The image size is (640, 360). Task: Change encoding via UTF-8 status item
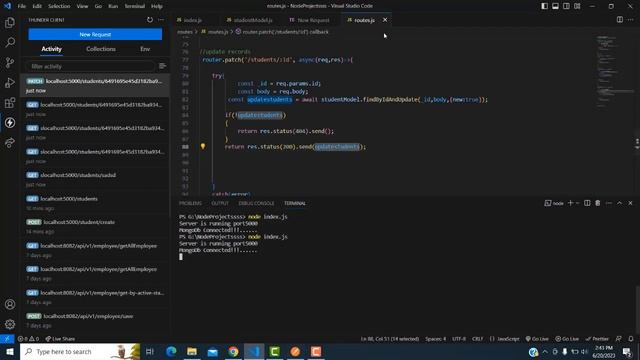point(459,339)
